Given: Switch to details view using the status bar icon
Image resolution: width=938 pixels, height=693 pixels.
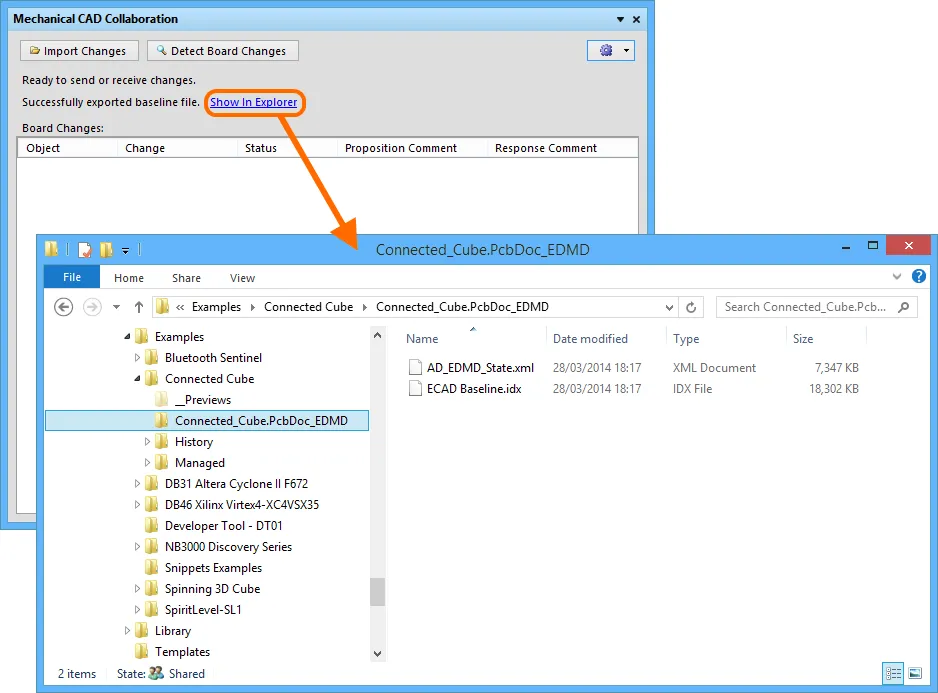Looking at the screenshot, I should [893, 672].
